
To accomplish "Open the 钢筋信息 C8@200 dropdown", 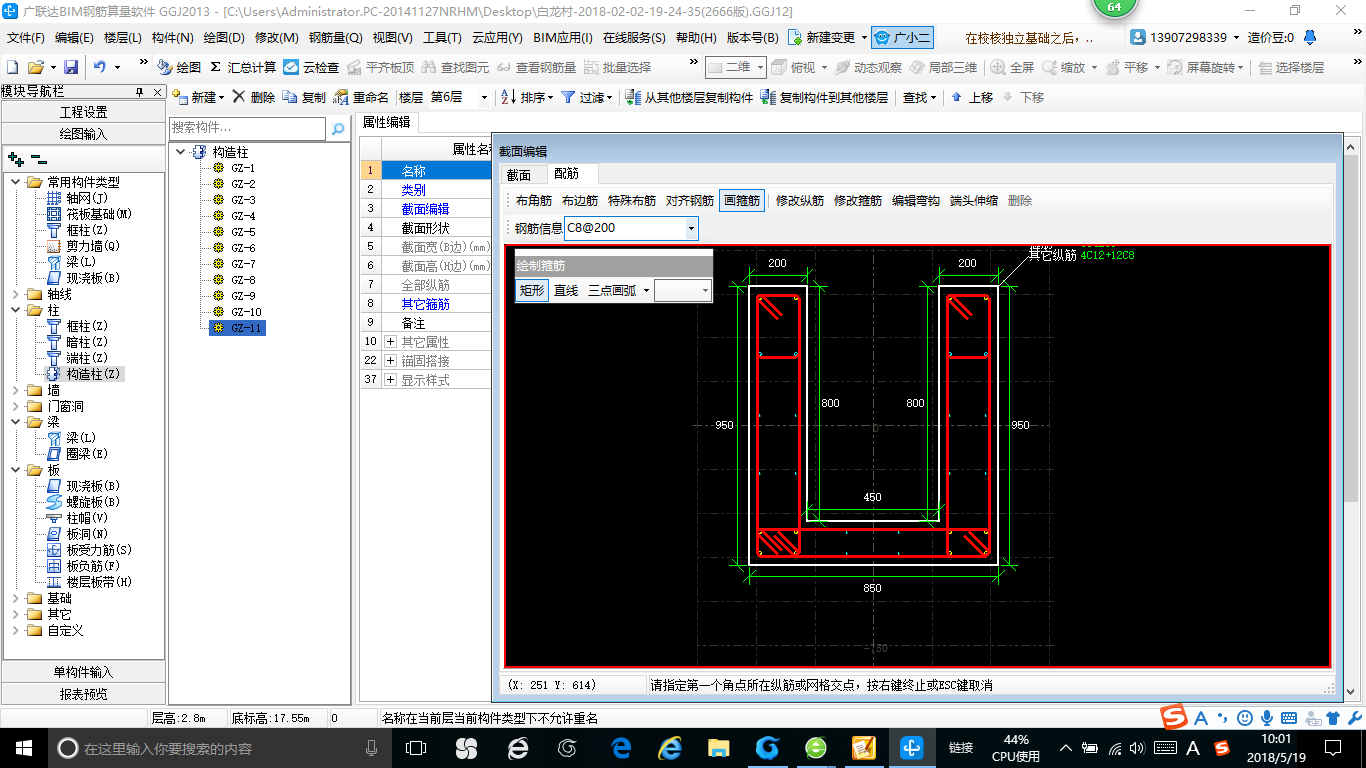I will (691, 228).
